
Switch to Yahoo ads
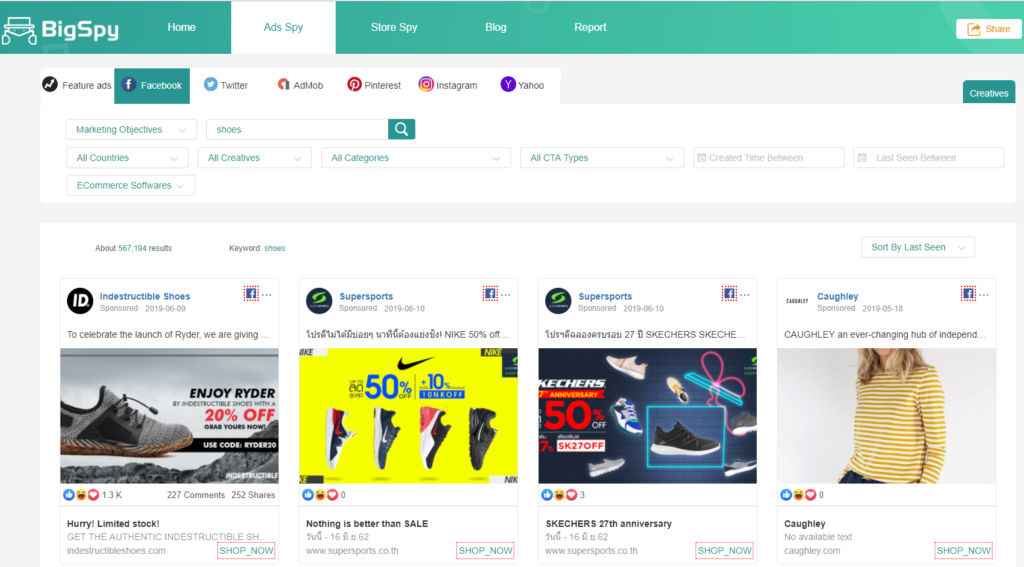click(522, 85)
